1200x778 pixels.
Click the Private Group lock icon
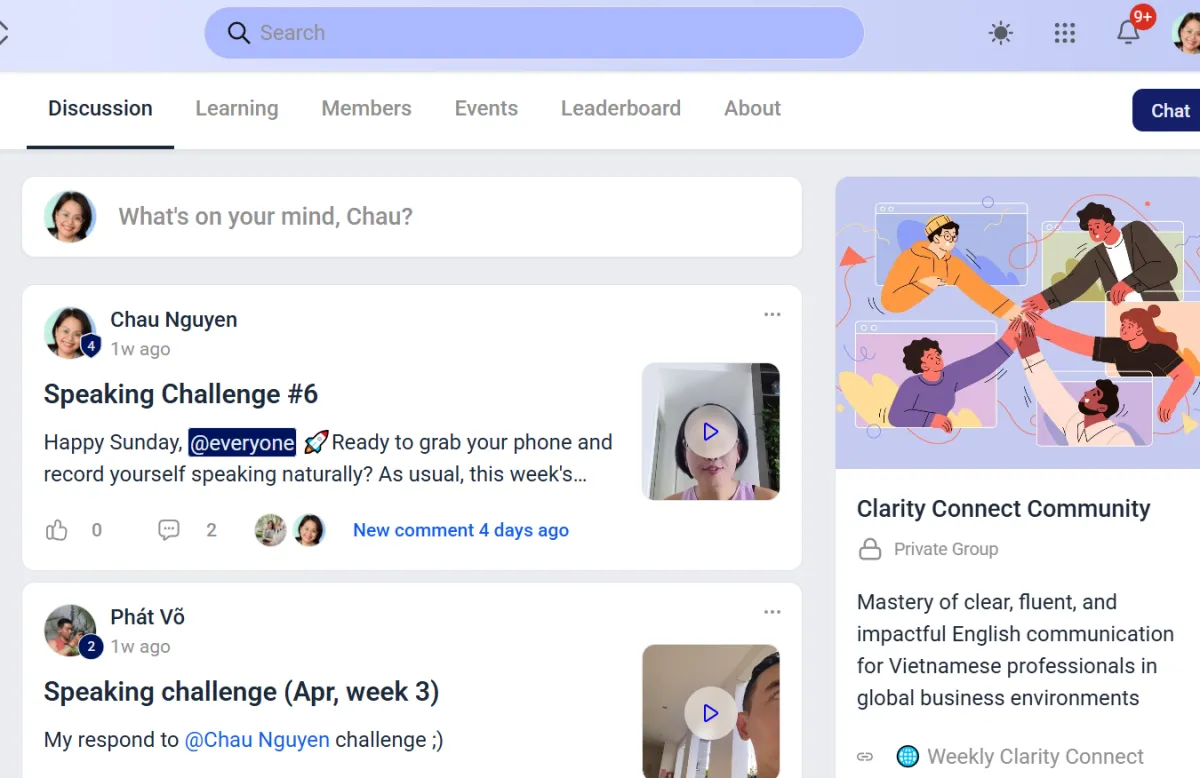click(x=870, y=549)
